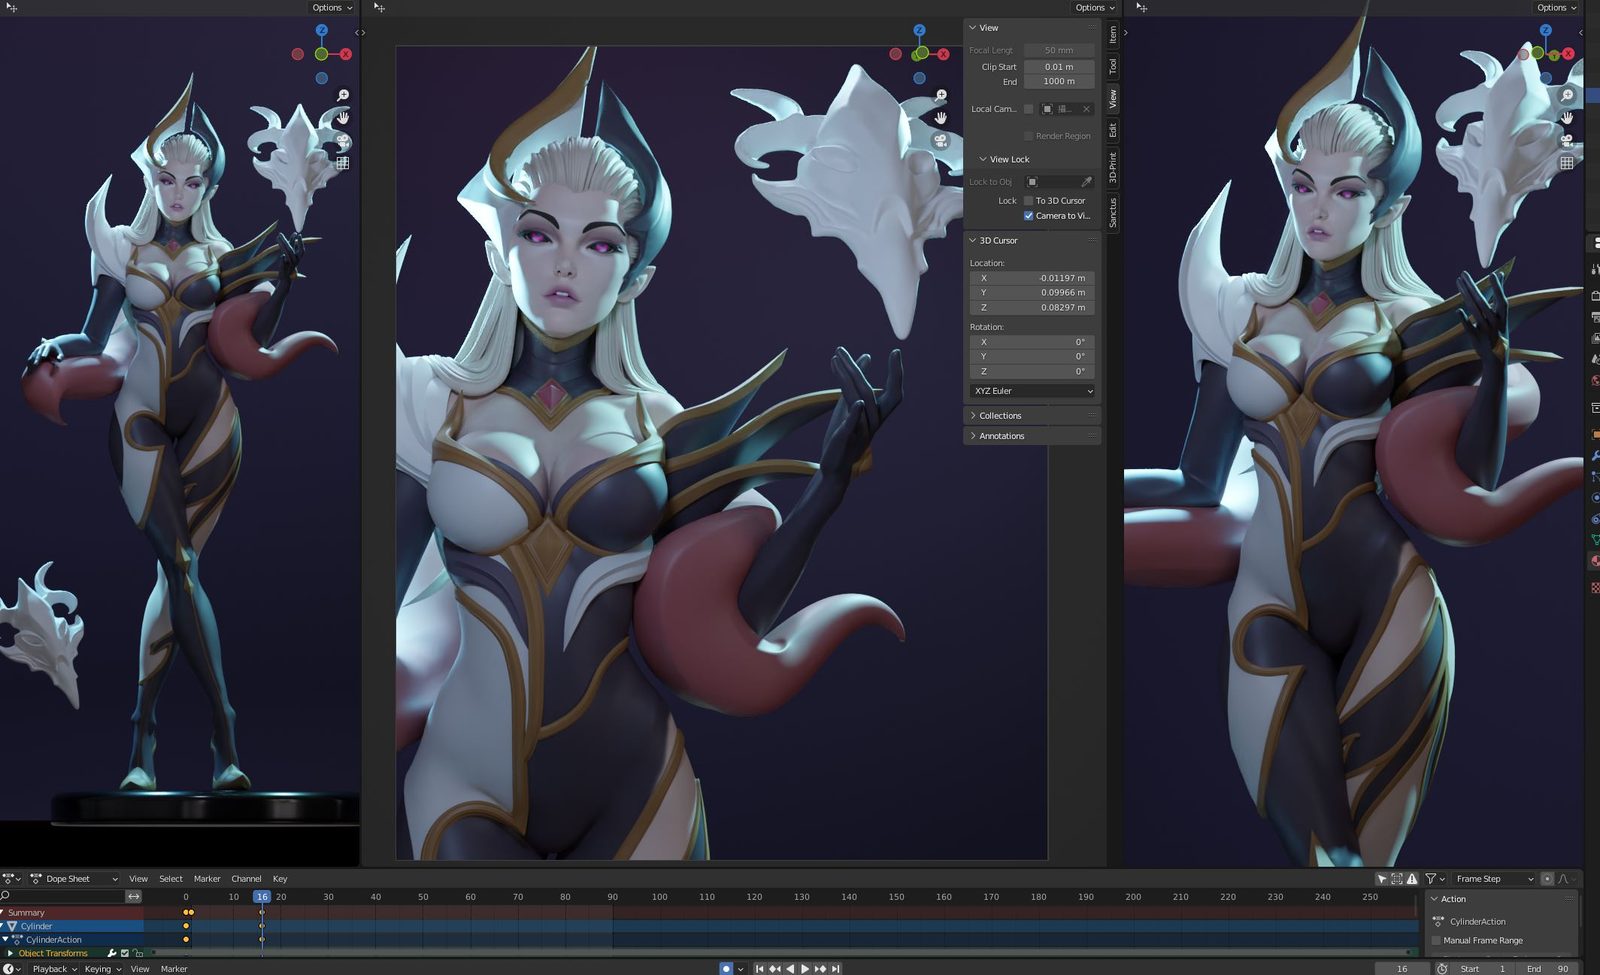Collapse the View Lock subpanel
Viewport: 1600px width, 975px height.
[x=983, y=159]
